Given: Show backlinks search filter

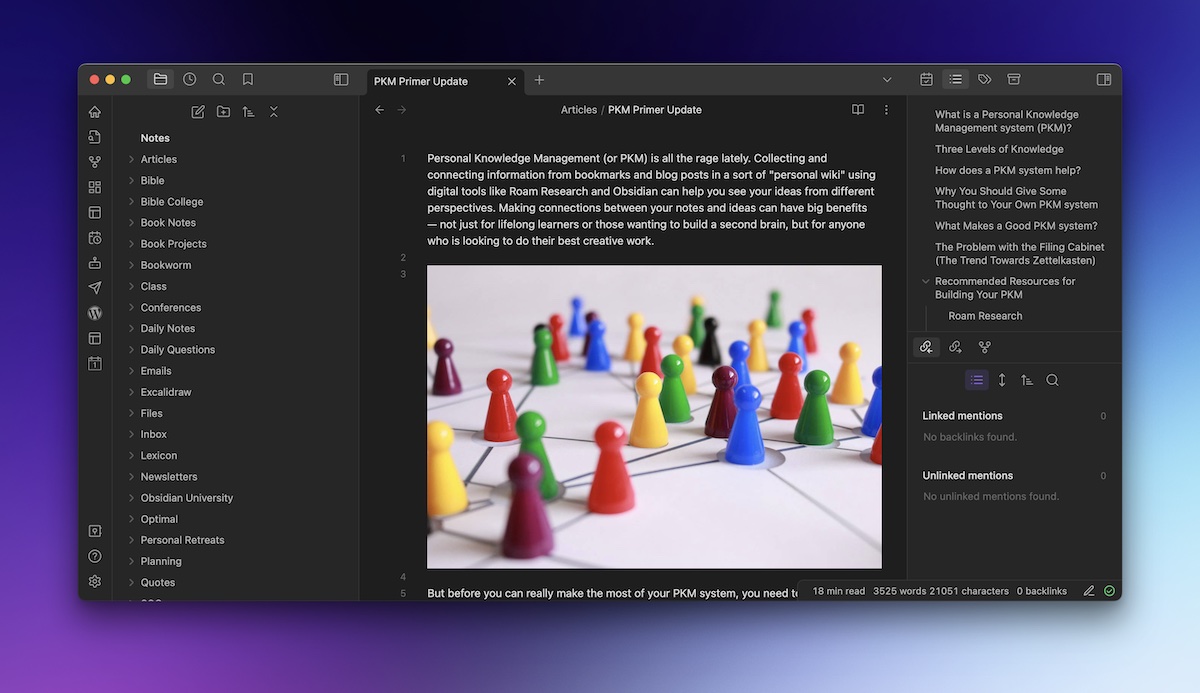Looking at the screenshot, I should pyautogui.click(x=1052, y=380).
